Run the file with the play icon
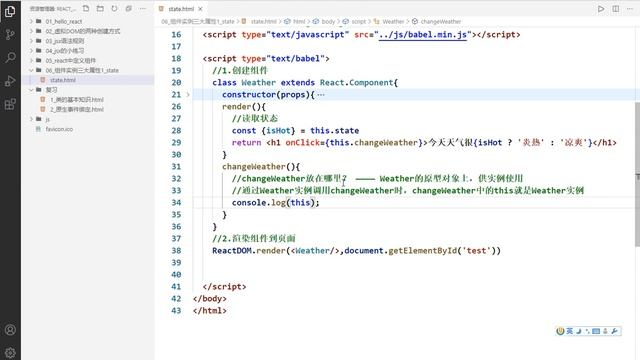 (x=601, y=9)
